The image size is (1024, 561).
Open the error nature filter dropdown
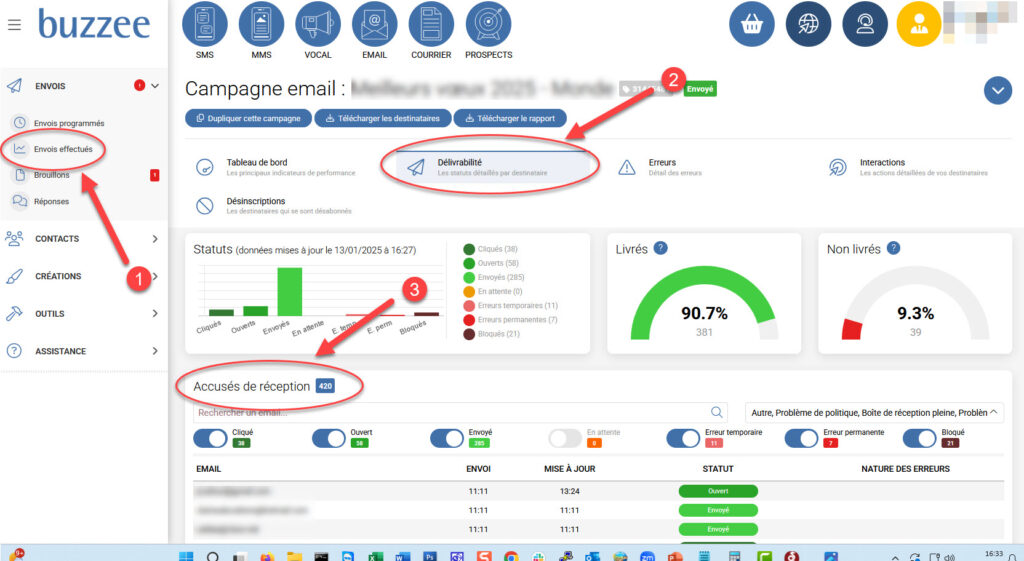tap(874, 412)
